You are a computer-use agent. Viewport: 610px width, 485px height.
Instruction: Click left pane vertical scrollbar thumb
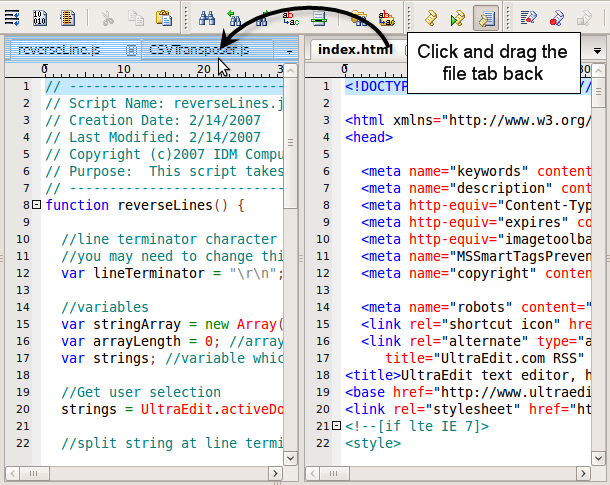coord(290,143)
